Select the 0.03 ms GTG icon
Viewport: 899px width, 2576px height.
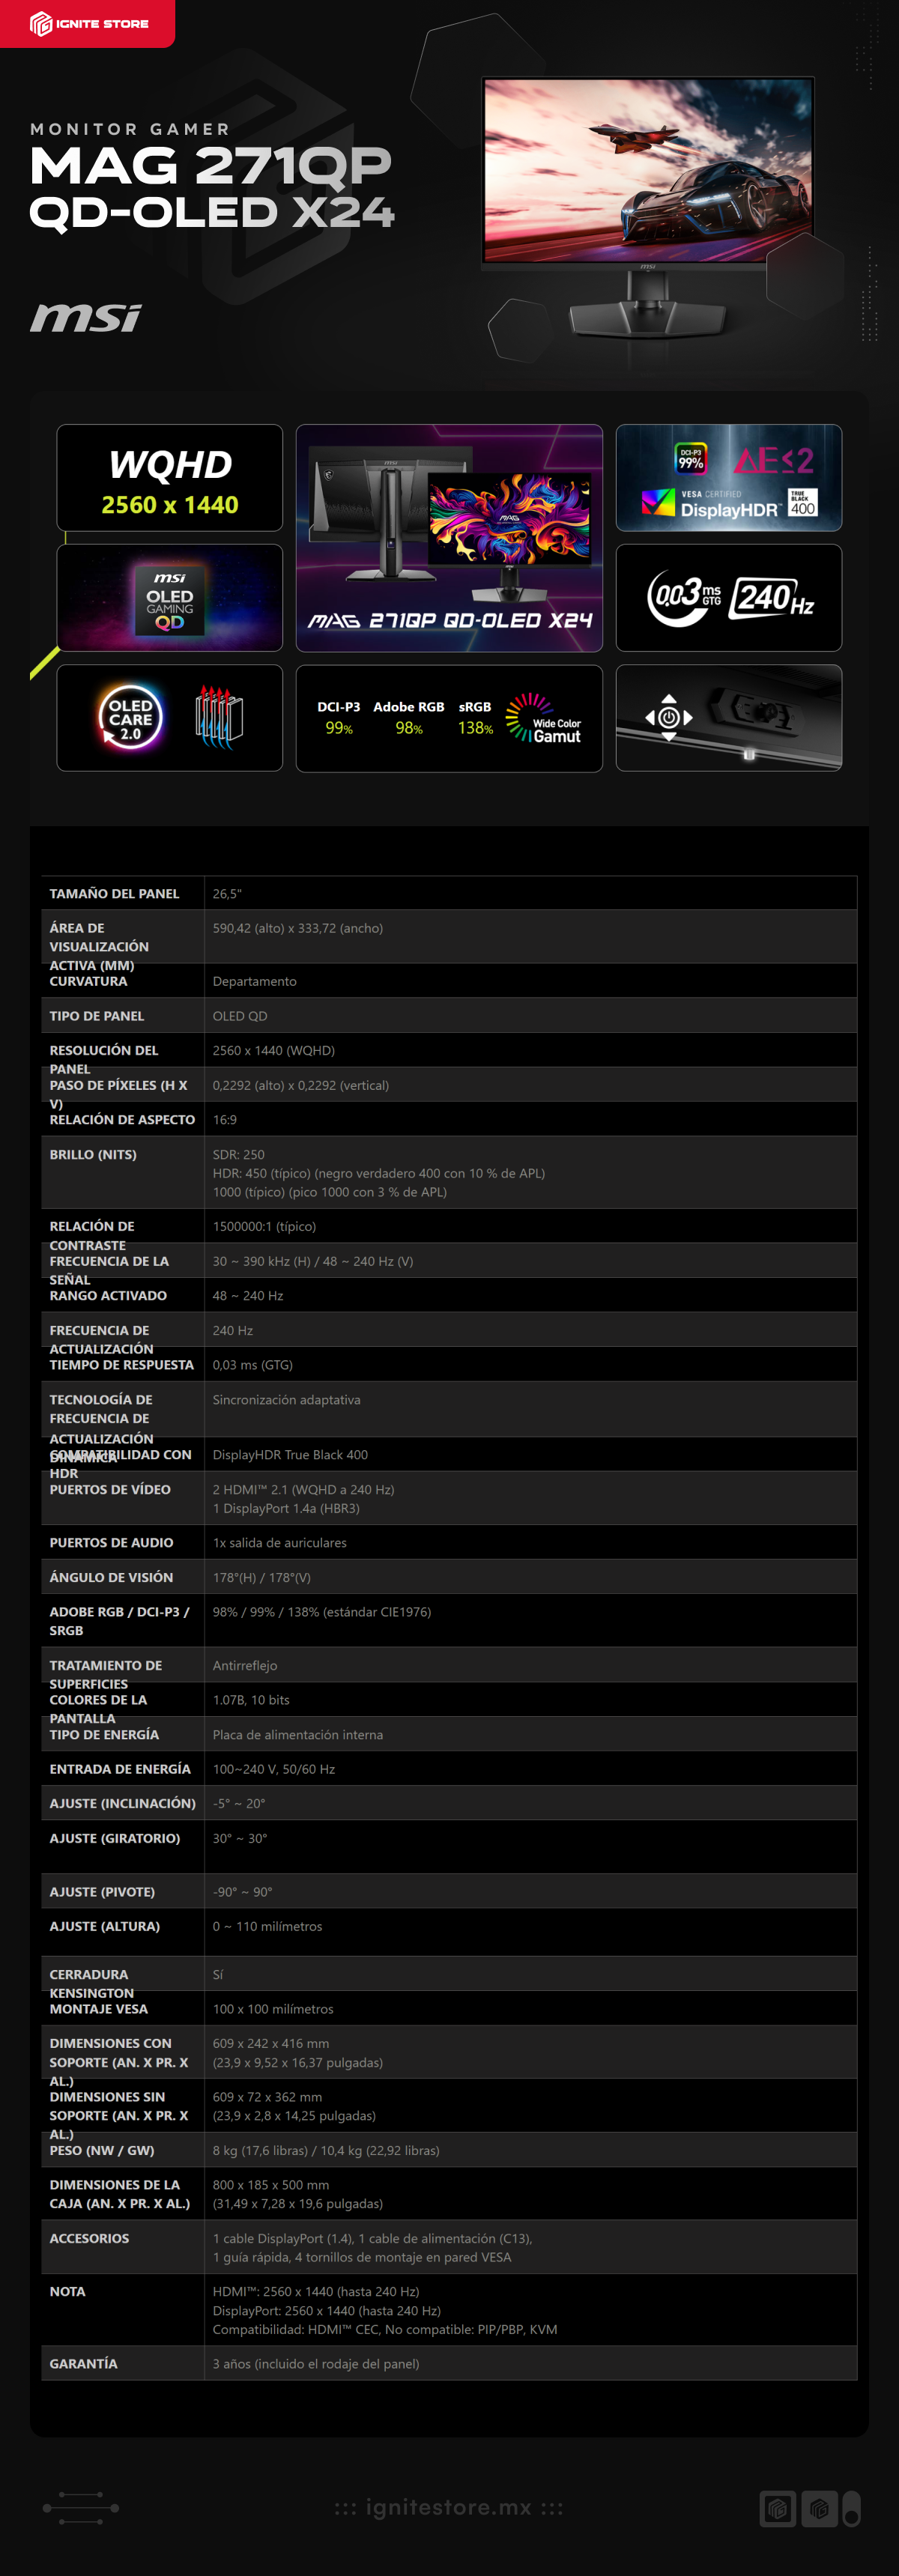coord(685,598)
